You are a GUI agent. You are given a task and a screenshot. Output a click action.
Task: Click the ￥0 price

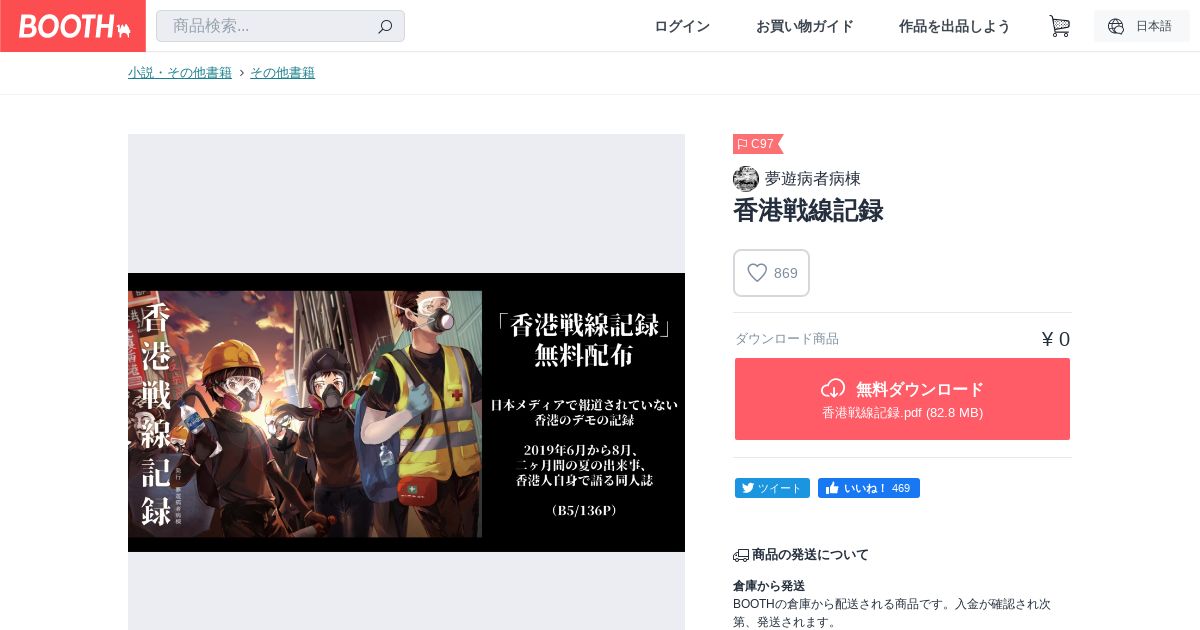pos(1055,339)
